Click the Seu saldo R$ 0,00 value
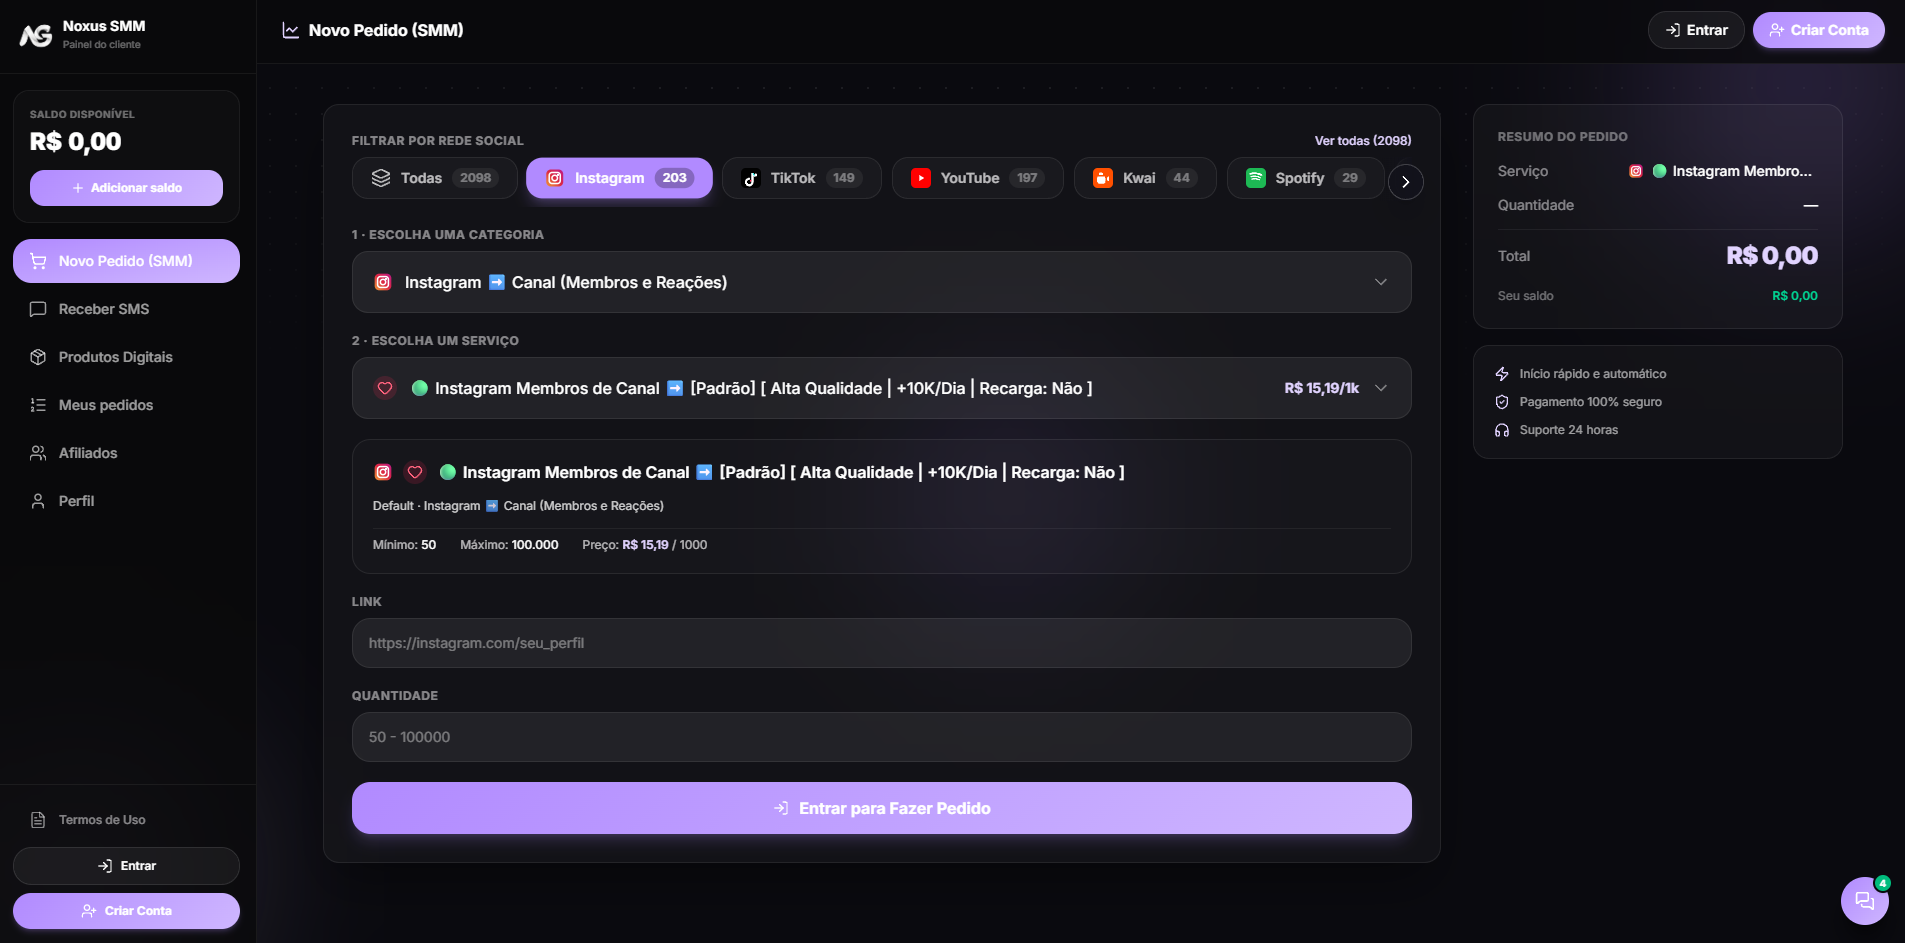 tap(1795, 296)
